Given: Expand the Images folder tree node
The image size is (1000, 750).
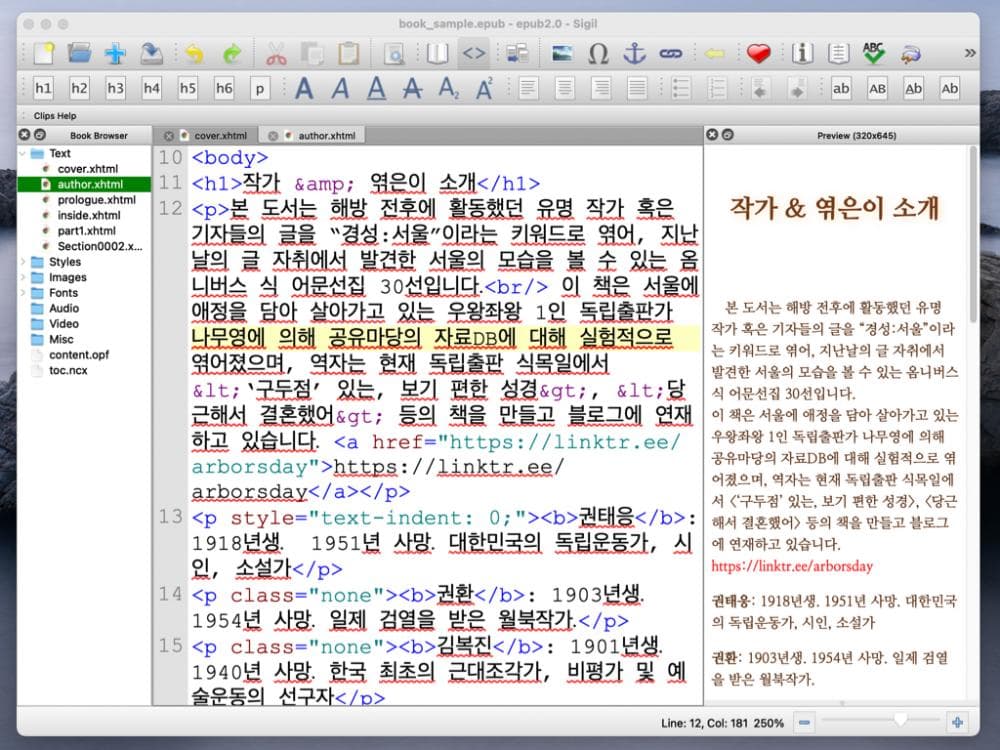Looking at the screenshot, I should point(23,277).
